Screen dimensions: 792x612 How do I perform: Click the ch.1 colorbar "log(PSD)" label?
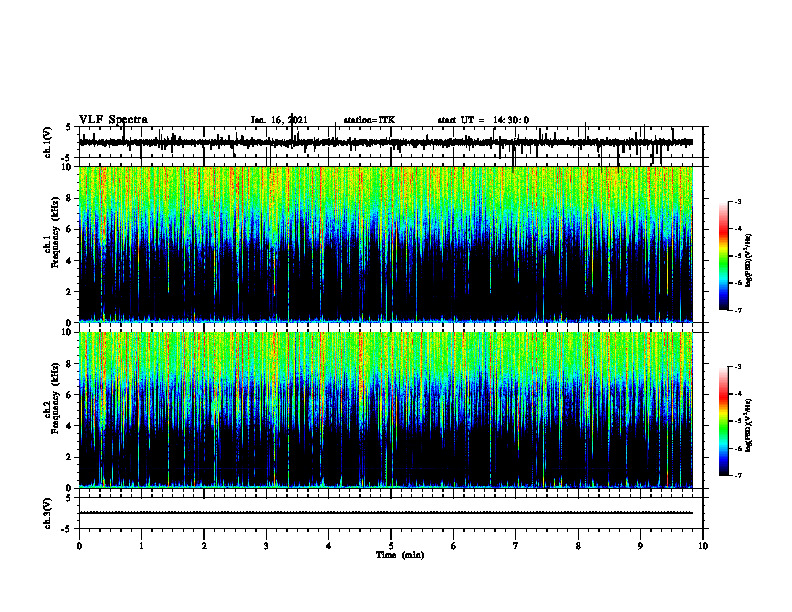(749, 260)
